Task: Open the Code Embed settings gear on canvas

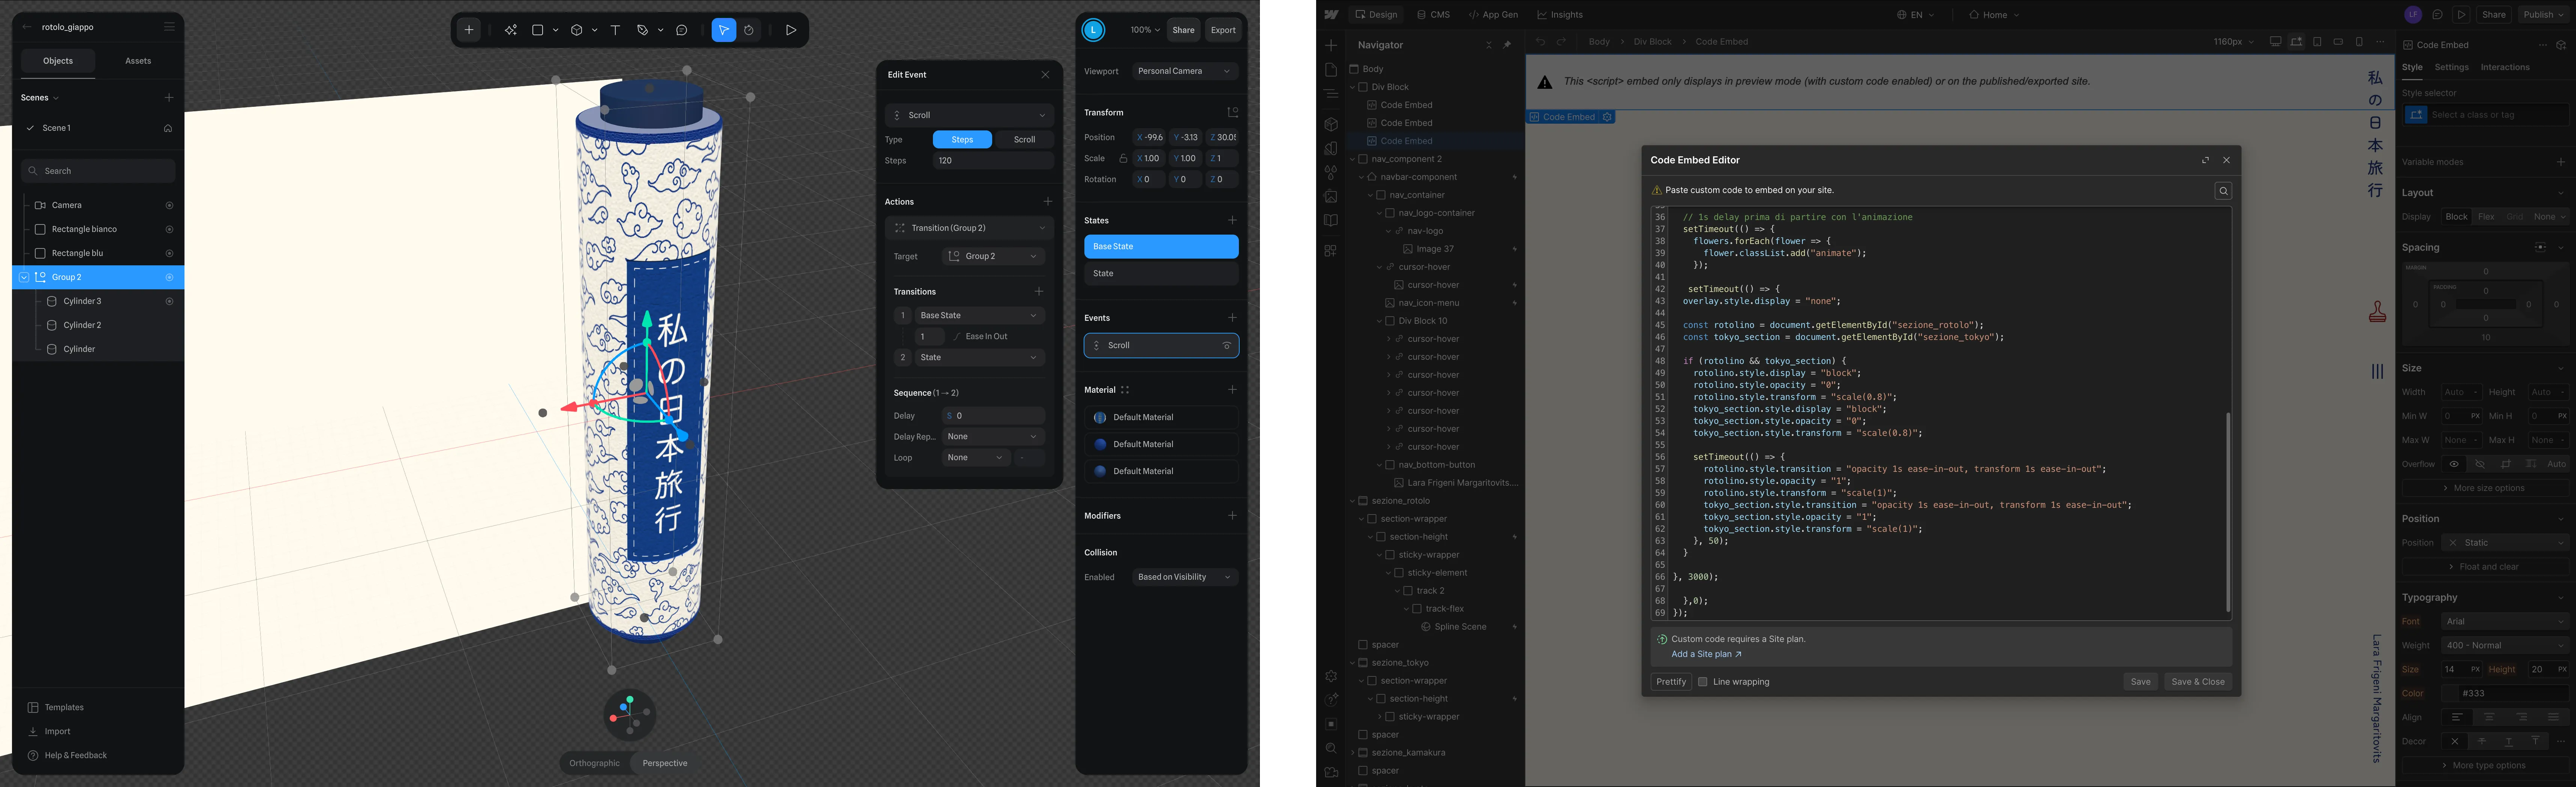Action: 1607,117
